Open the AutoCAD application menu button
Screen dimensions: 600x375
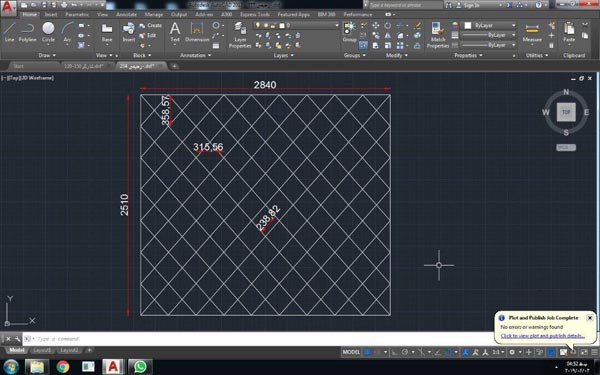pos(8,8)
